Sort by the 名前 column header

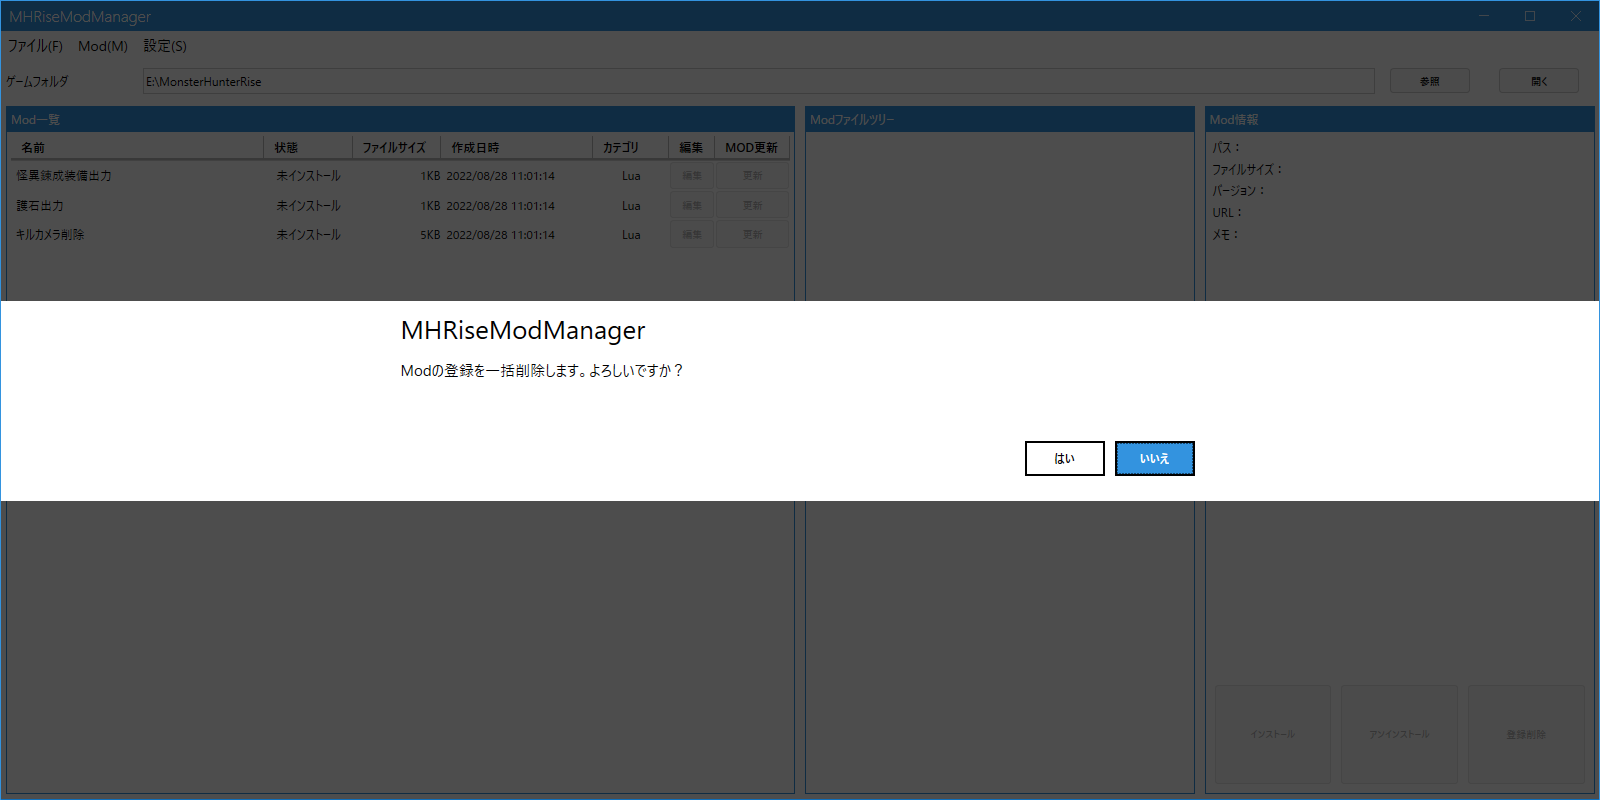point(137,147)
